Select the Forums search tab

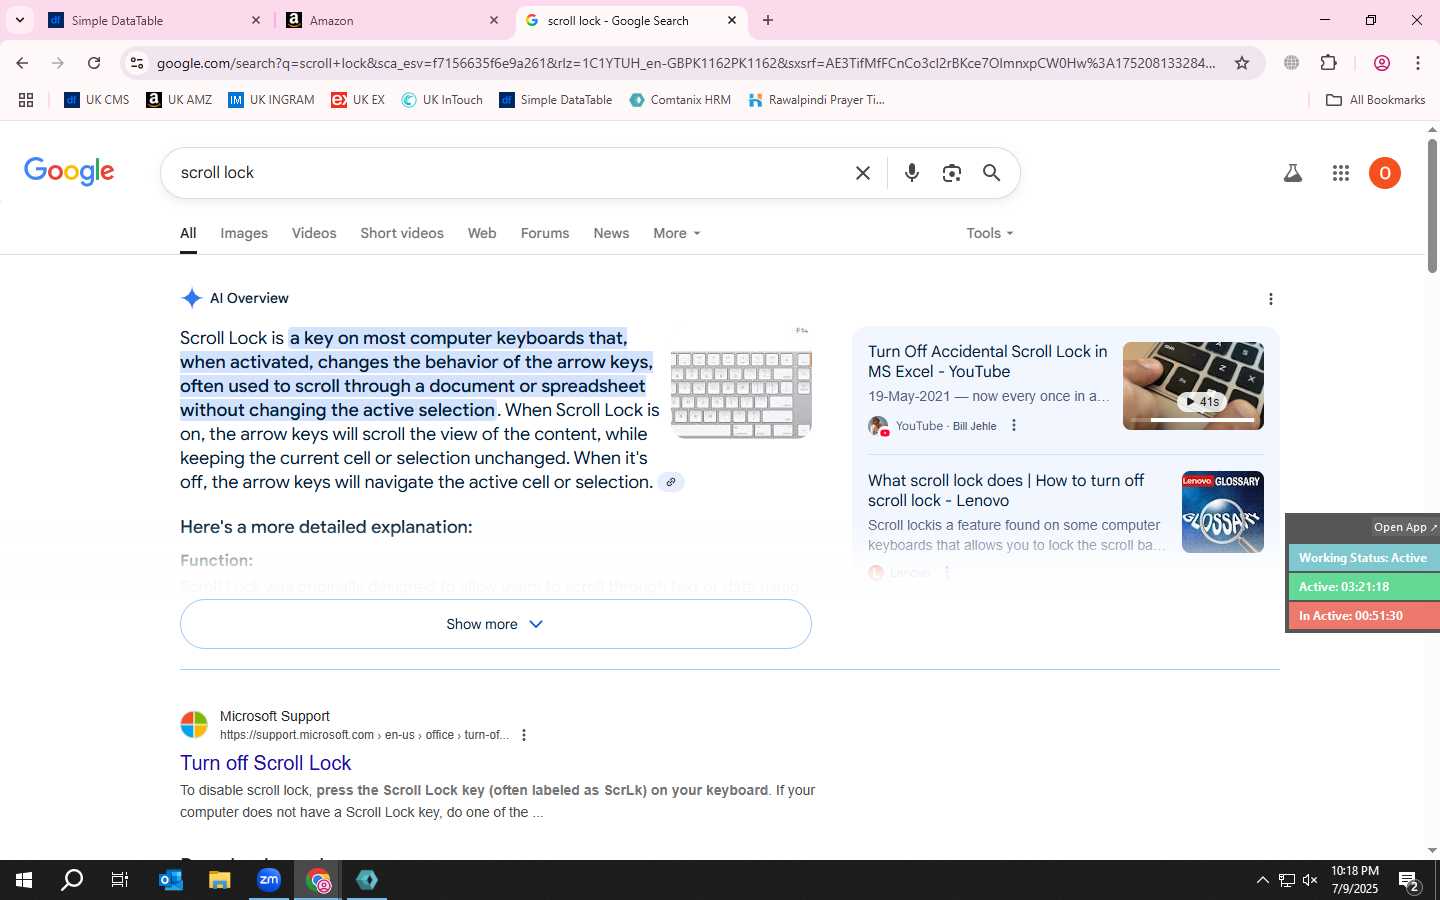coord(545,233)
